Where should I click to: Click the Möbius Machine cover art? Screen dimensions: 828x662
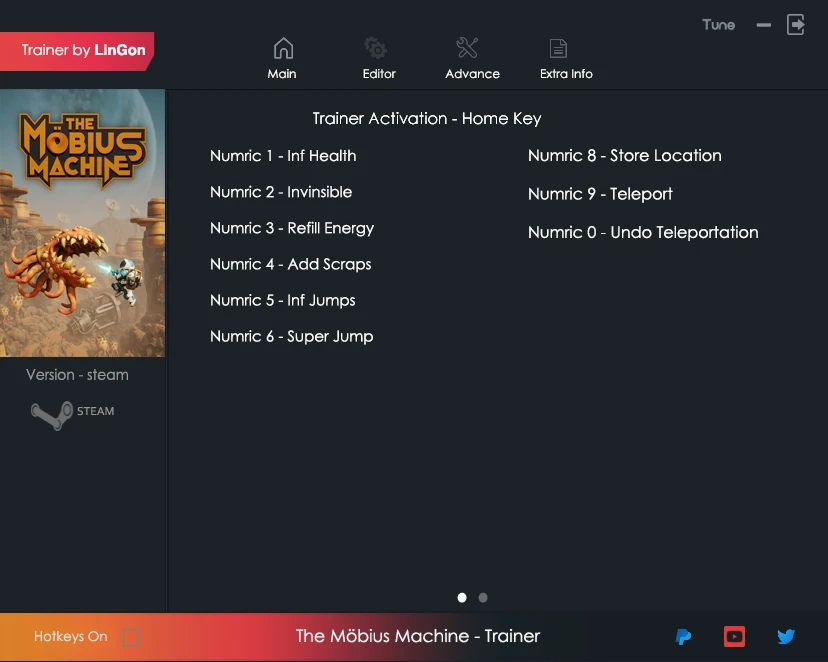(82, 223)
